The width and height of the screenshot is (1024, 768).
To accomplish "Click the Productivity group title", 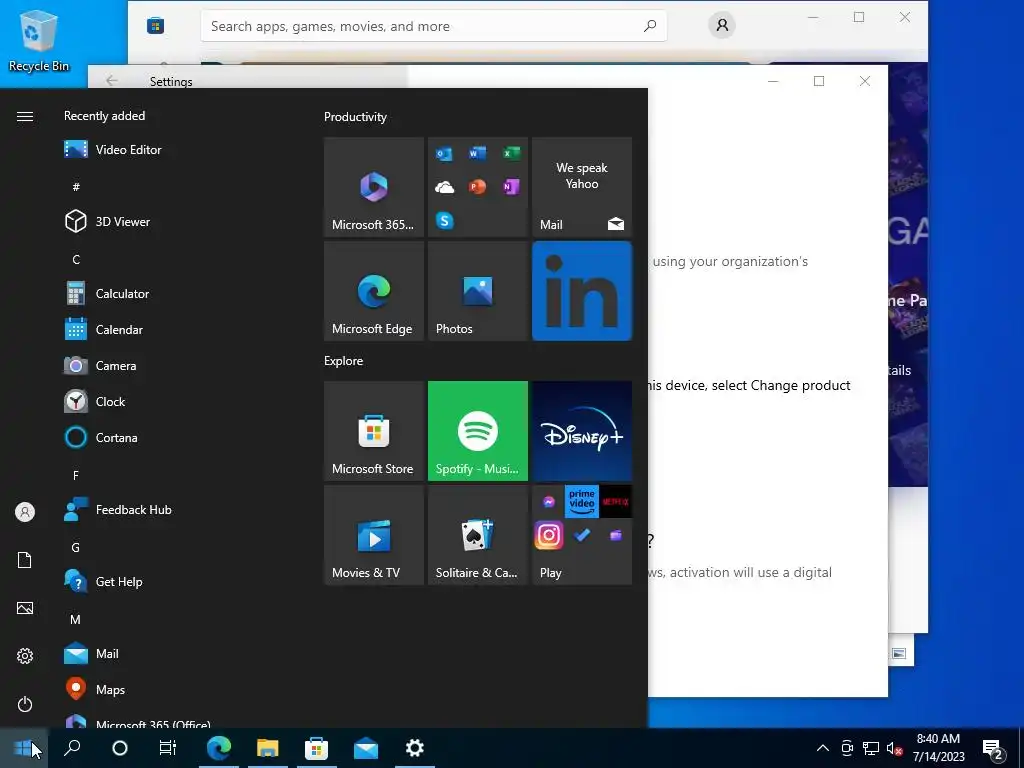I will (x=355, y=117).
